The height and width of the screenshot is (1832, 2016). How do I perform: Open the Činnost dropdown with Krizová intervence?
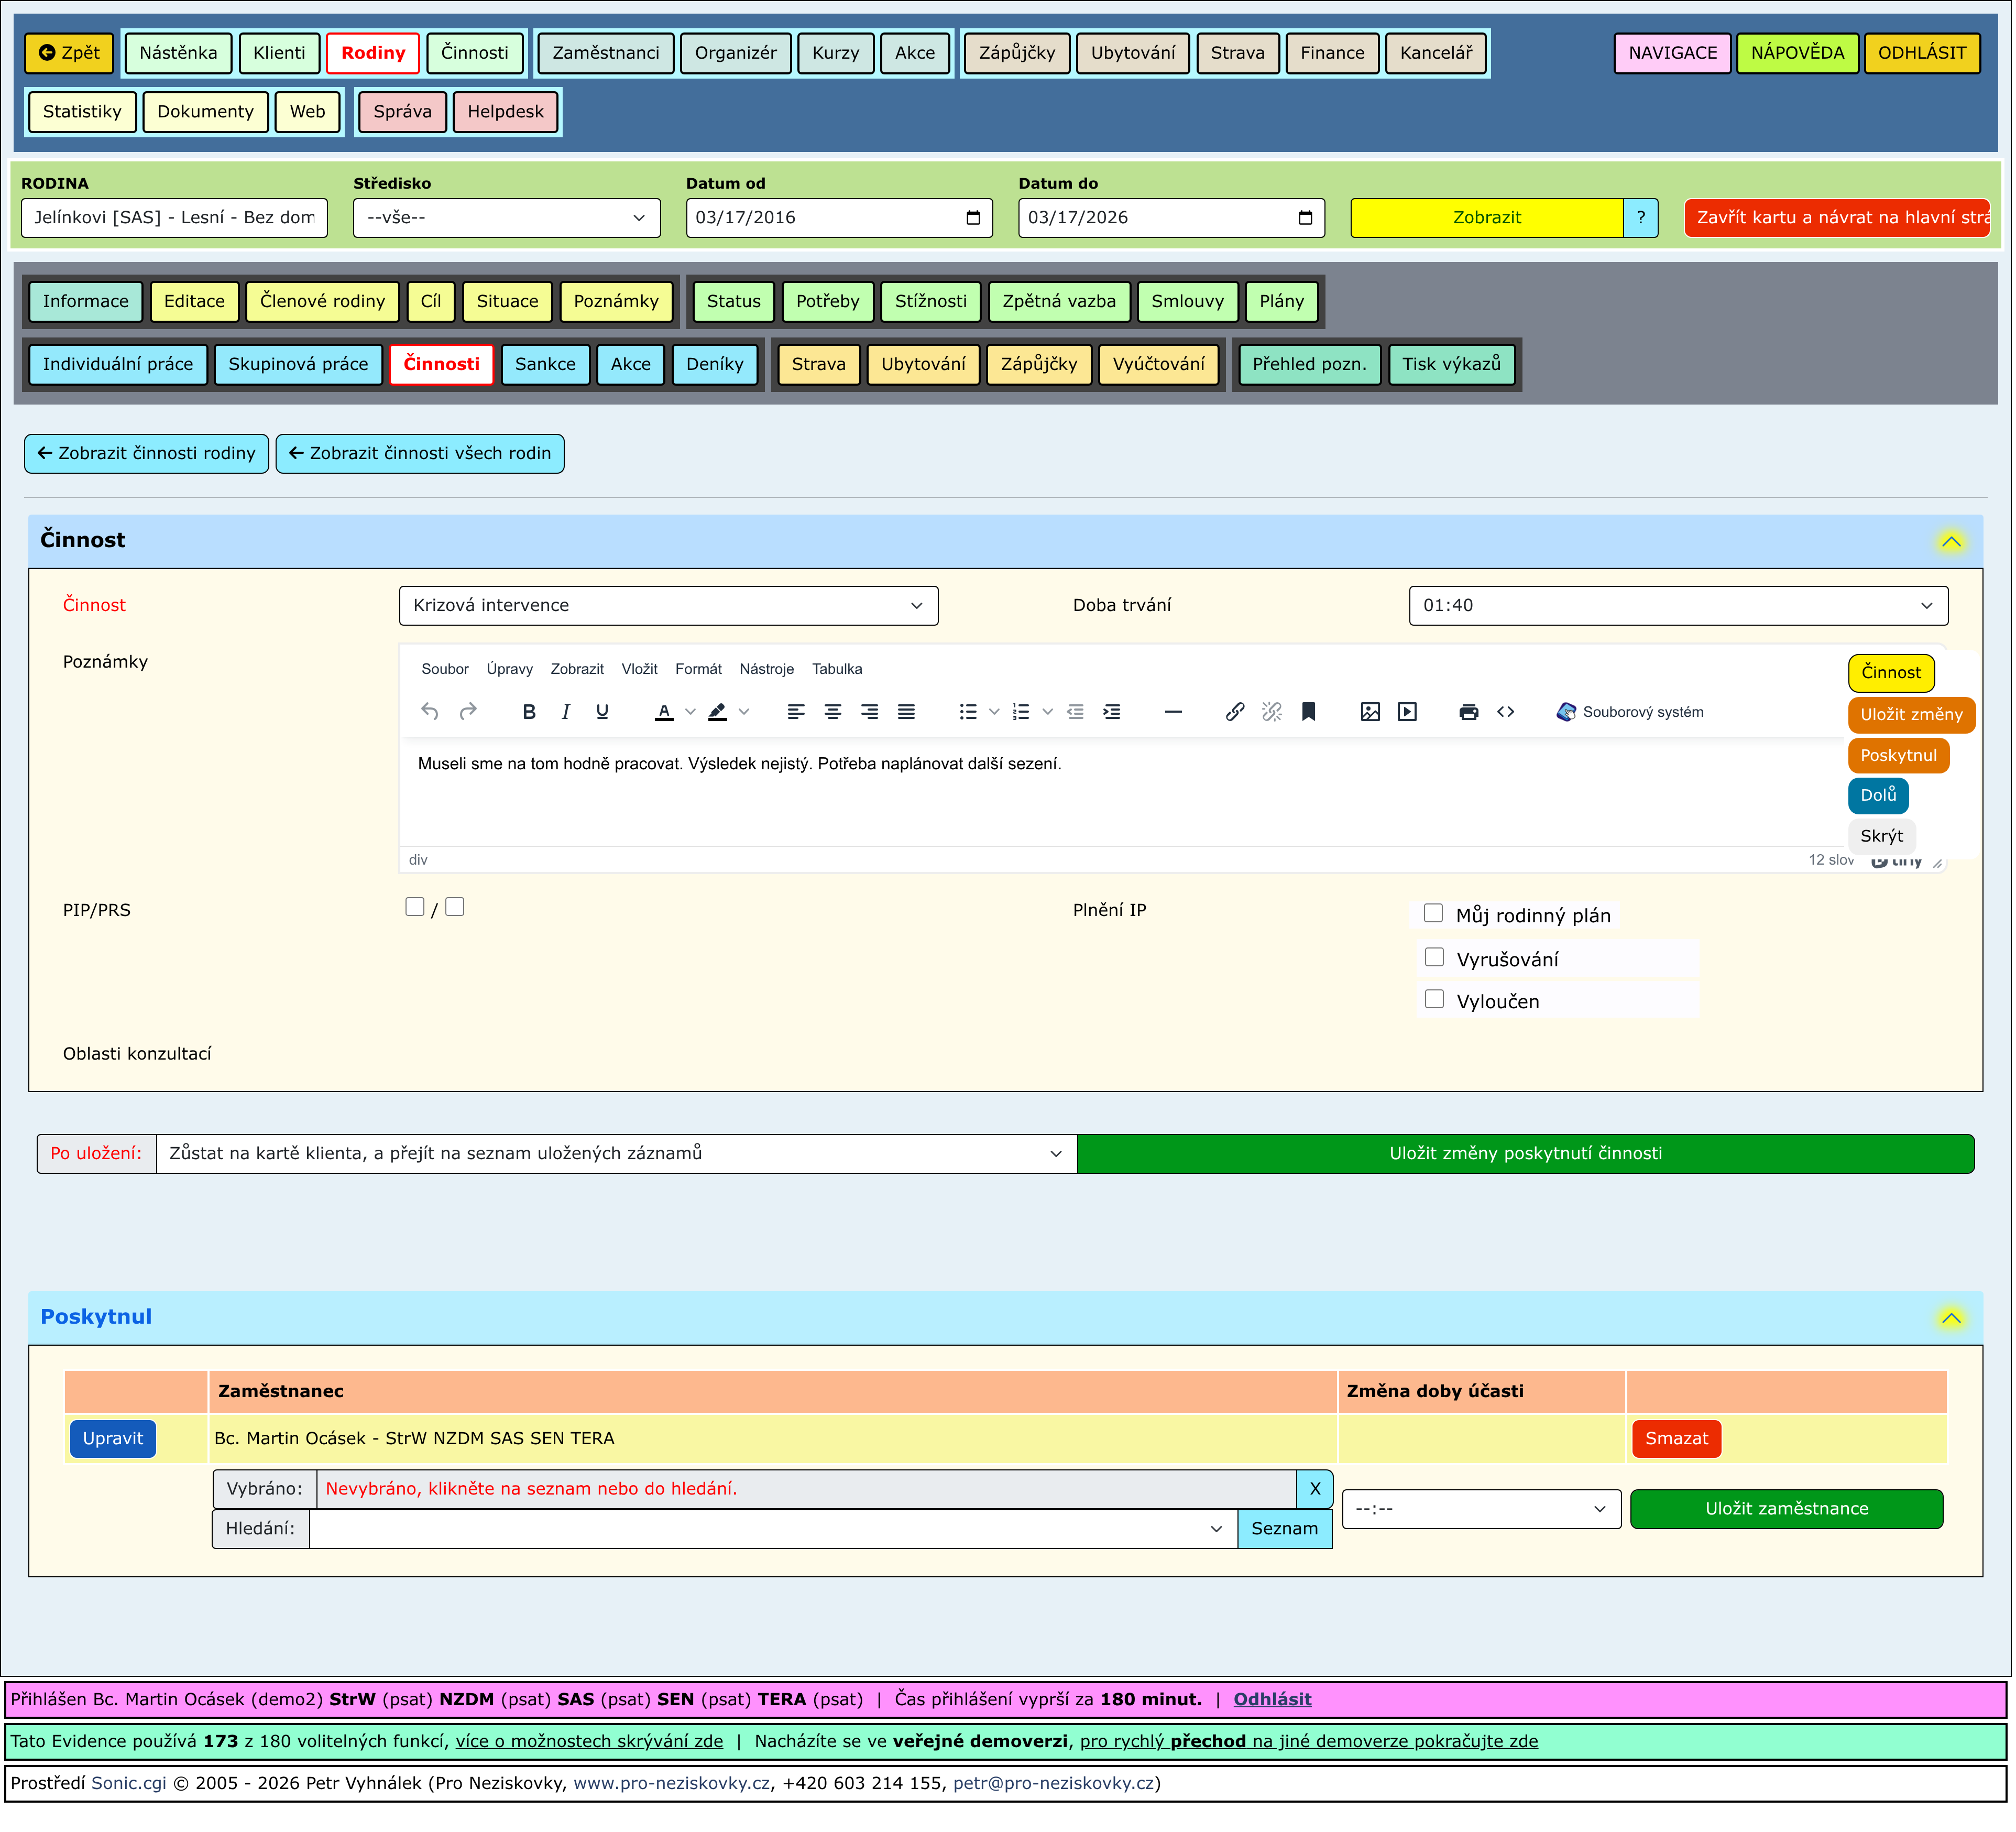668,606
